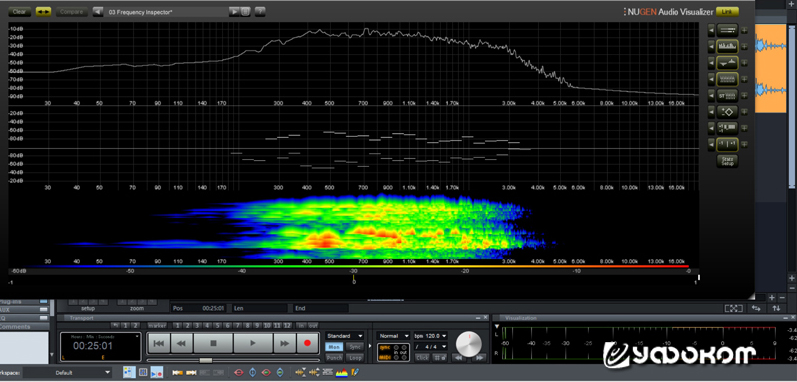Select the spectrogram view icon
The height and width of the screenshot is (382, 797).
click(727, 79)
